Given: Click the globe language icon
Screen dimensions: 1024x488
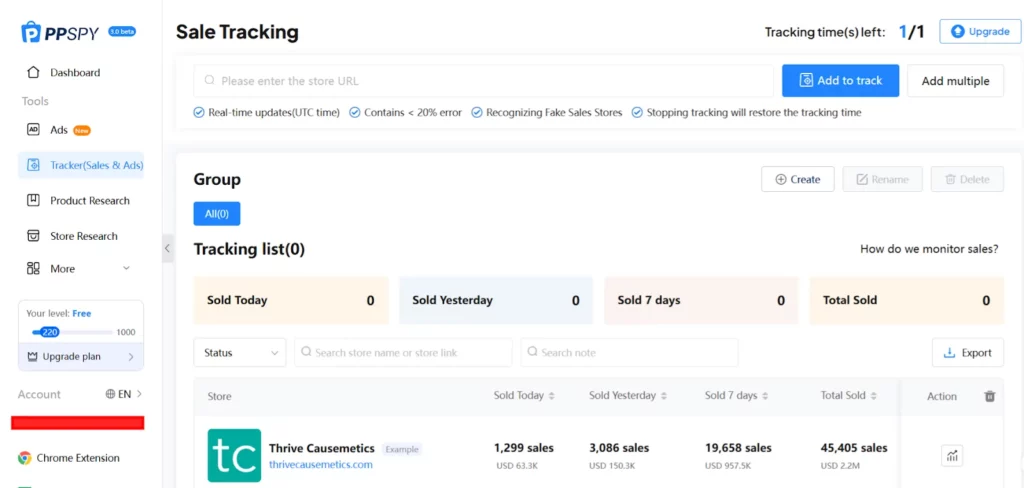Looking at the screenshot, I should click(x=110, y=394).
